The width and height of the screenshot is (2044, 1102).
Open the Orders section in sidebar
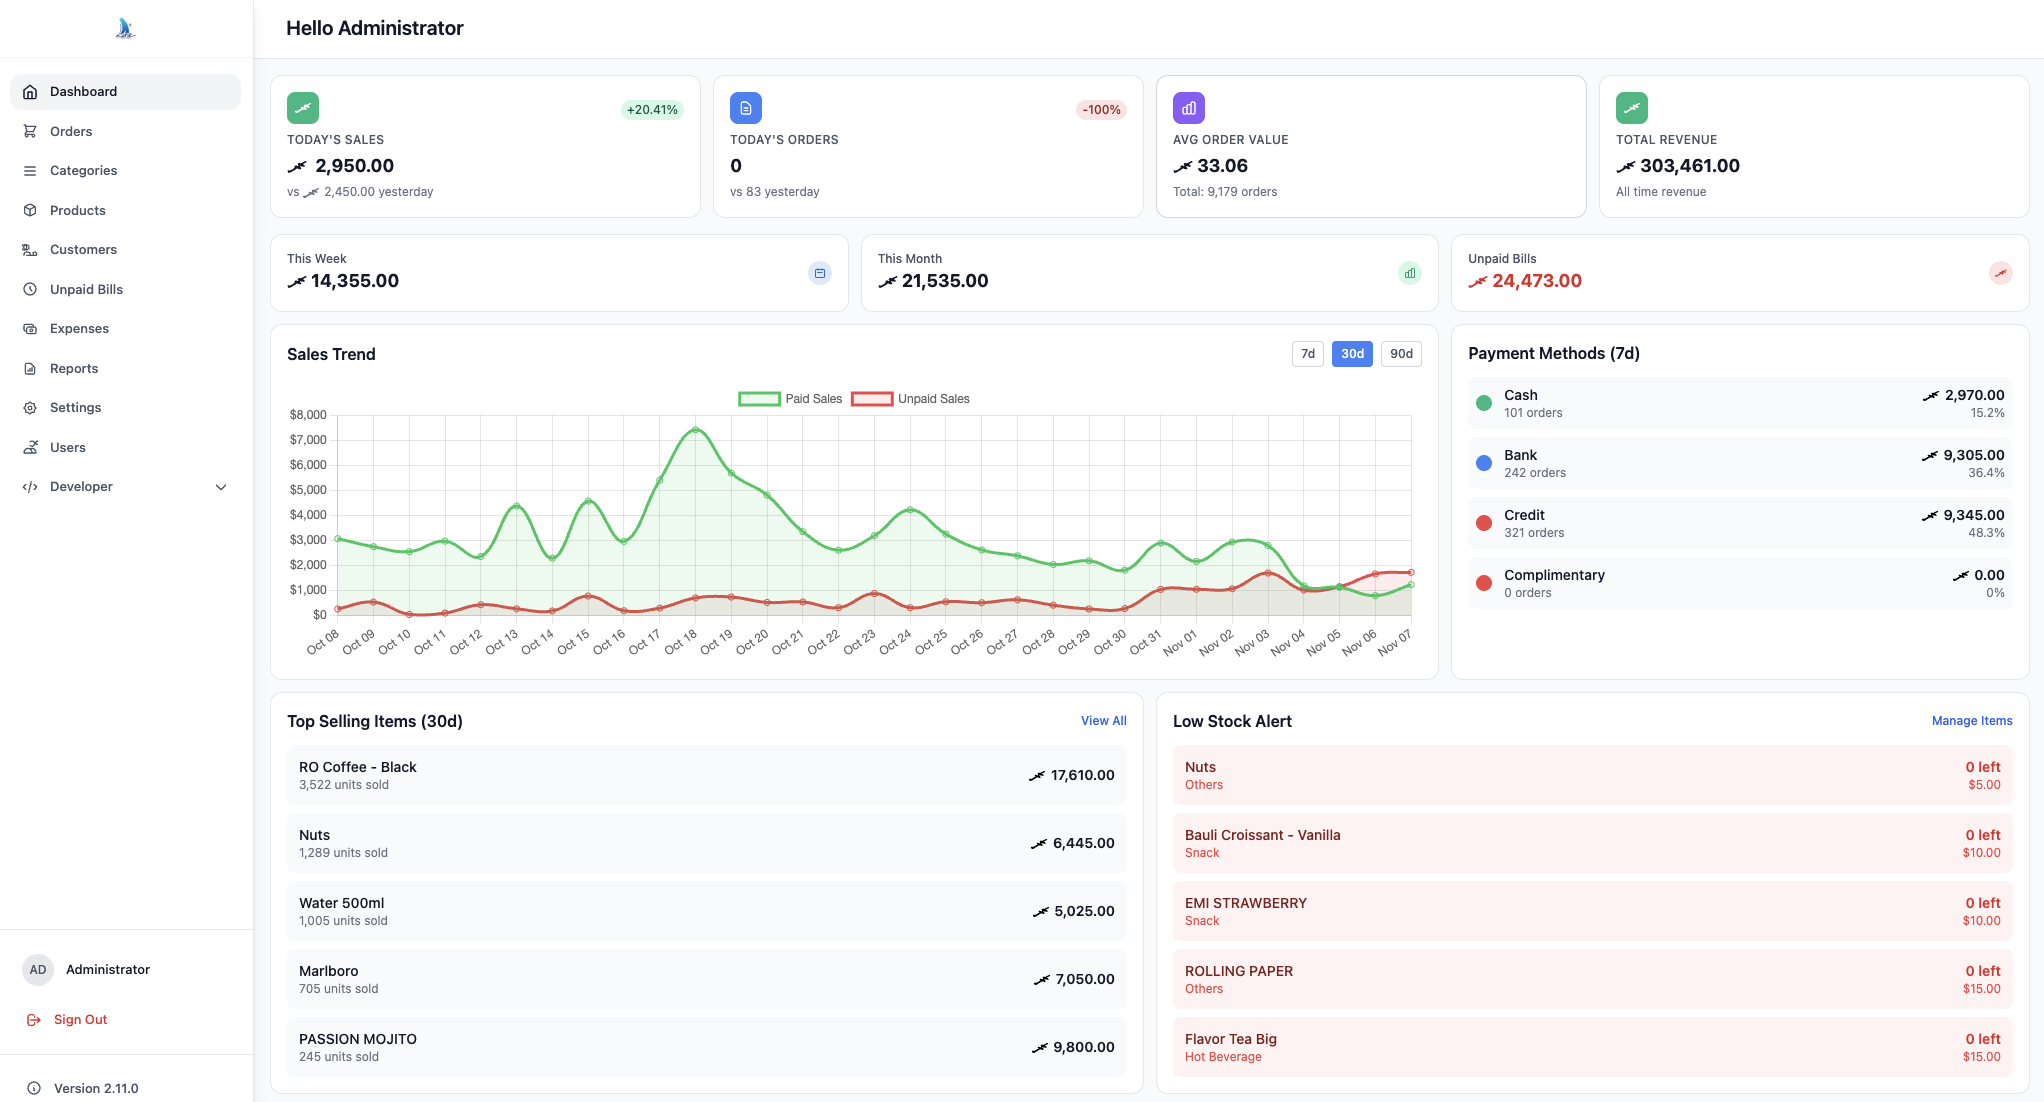[x=70, y=131]
